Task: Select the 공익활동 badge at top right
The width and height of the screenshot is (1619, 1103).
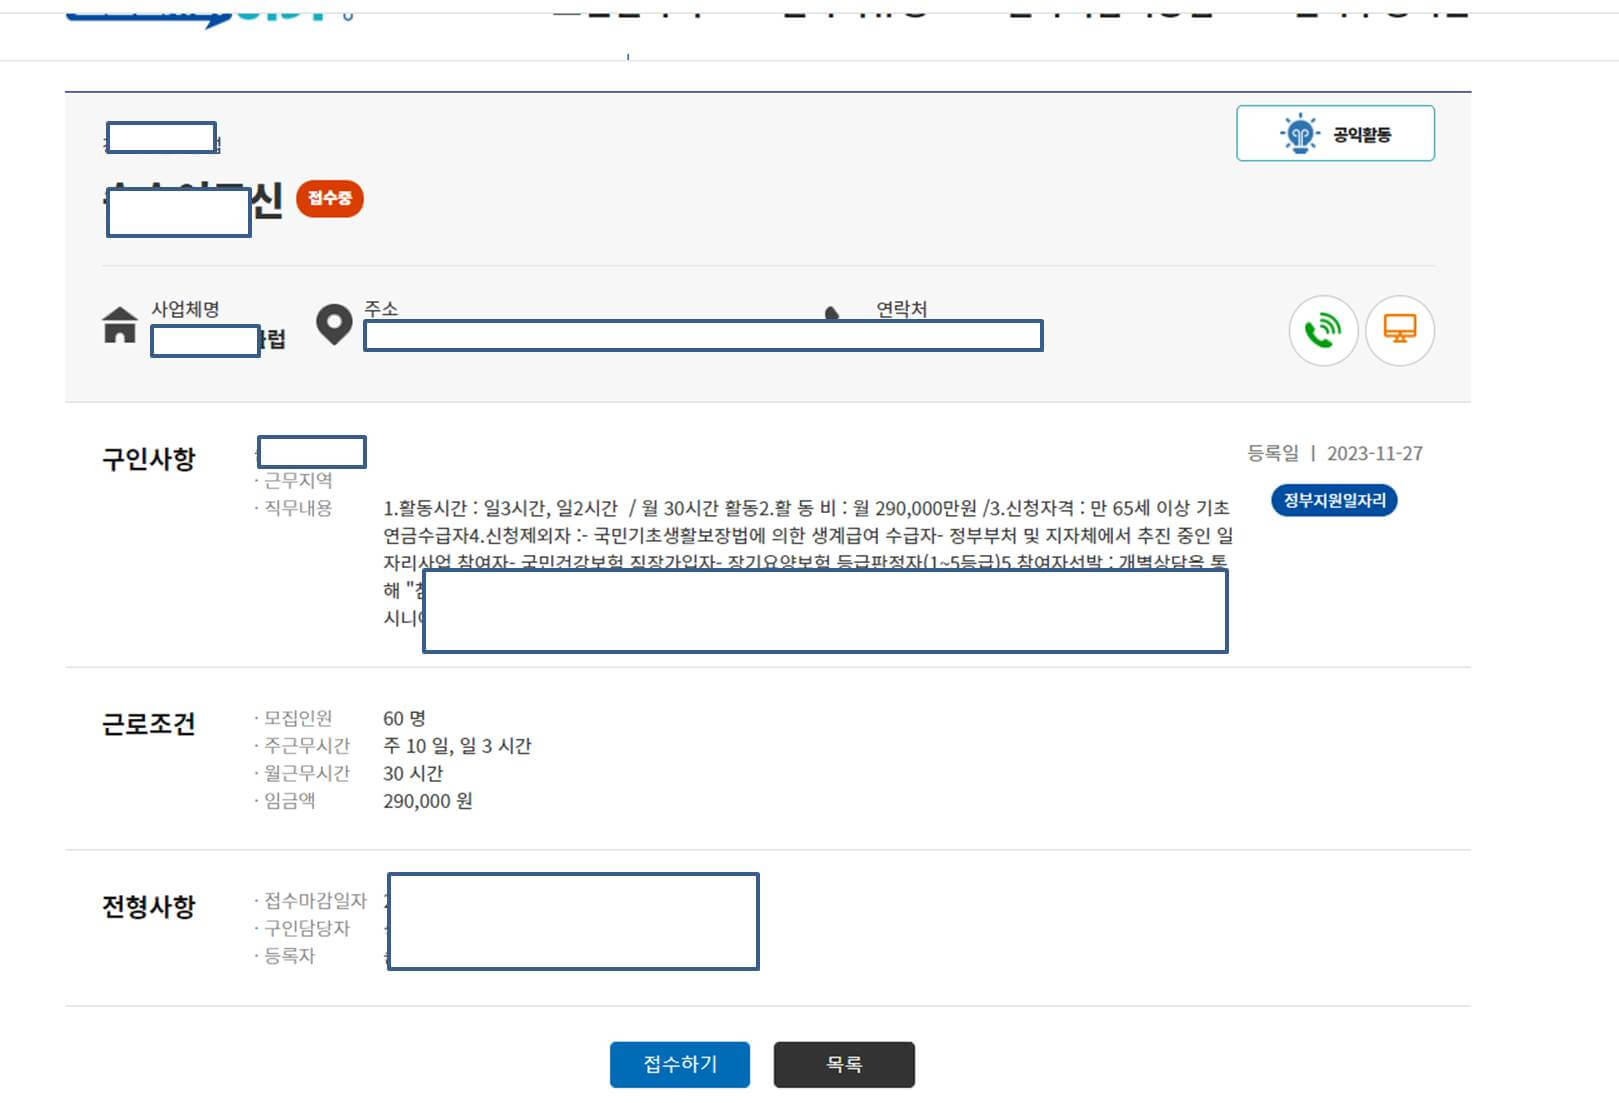Action: [1336, 131]
